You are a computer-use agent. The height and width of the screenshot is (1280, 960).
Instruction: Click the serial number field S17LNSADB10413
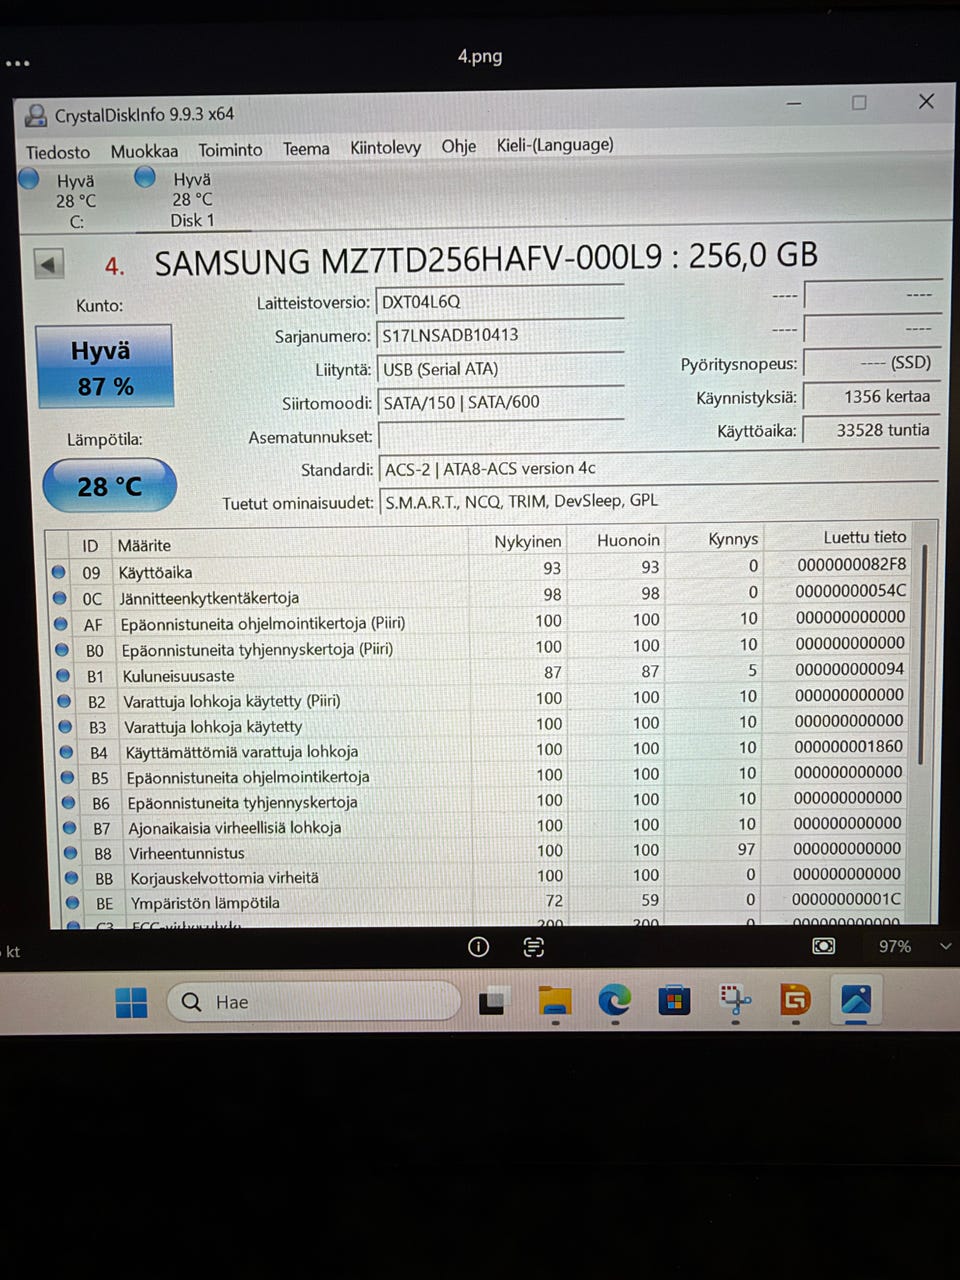click(500, 335)
